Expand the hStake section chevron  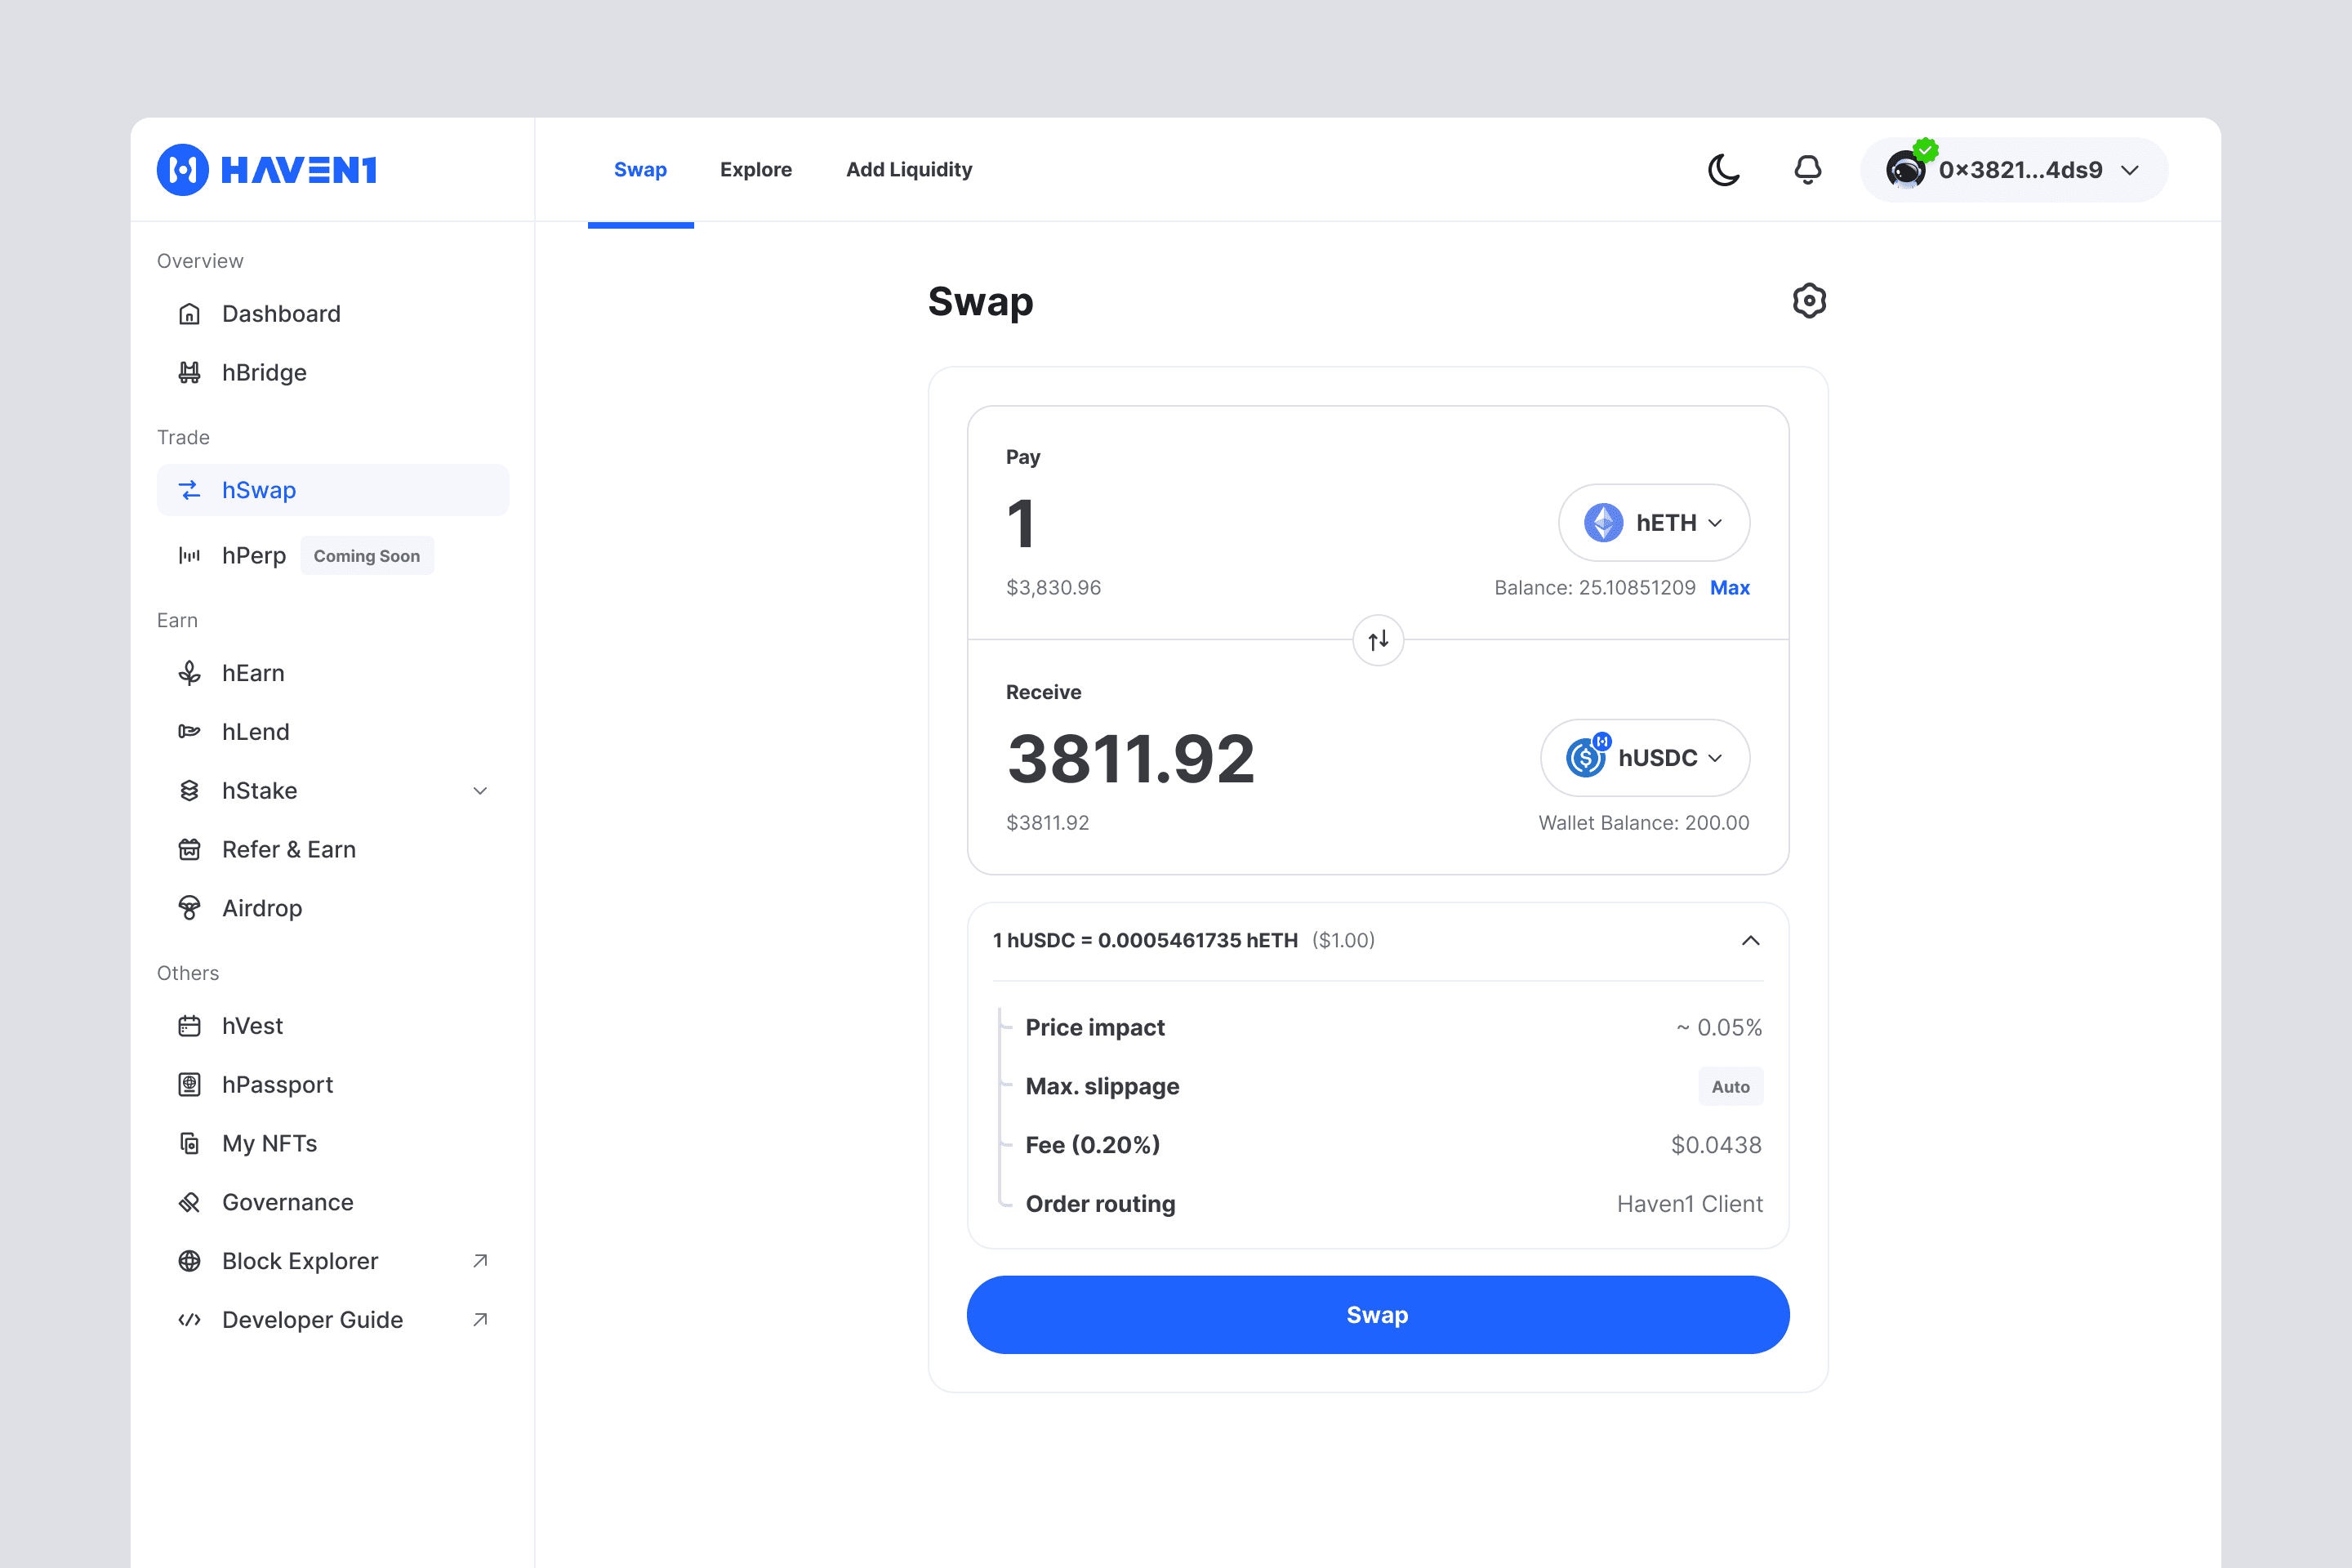pos(481,790)
